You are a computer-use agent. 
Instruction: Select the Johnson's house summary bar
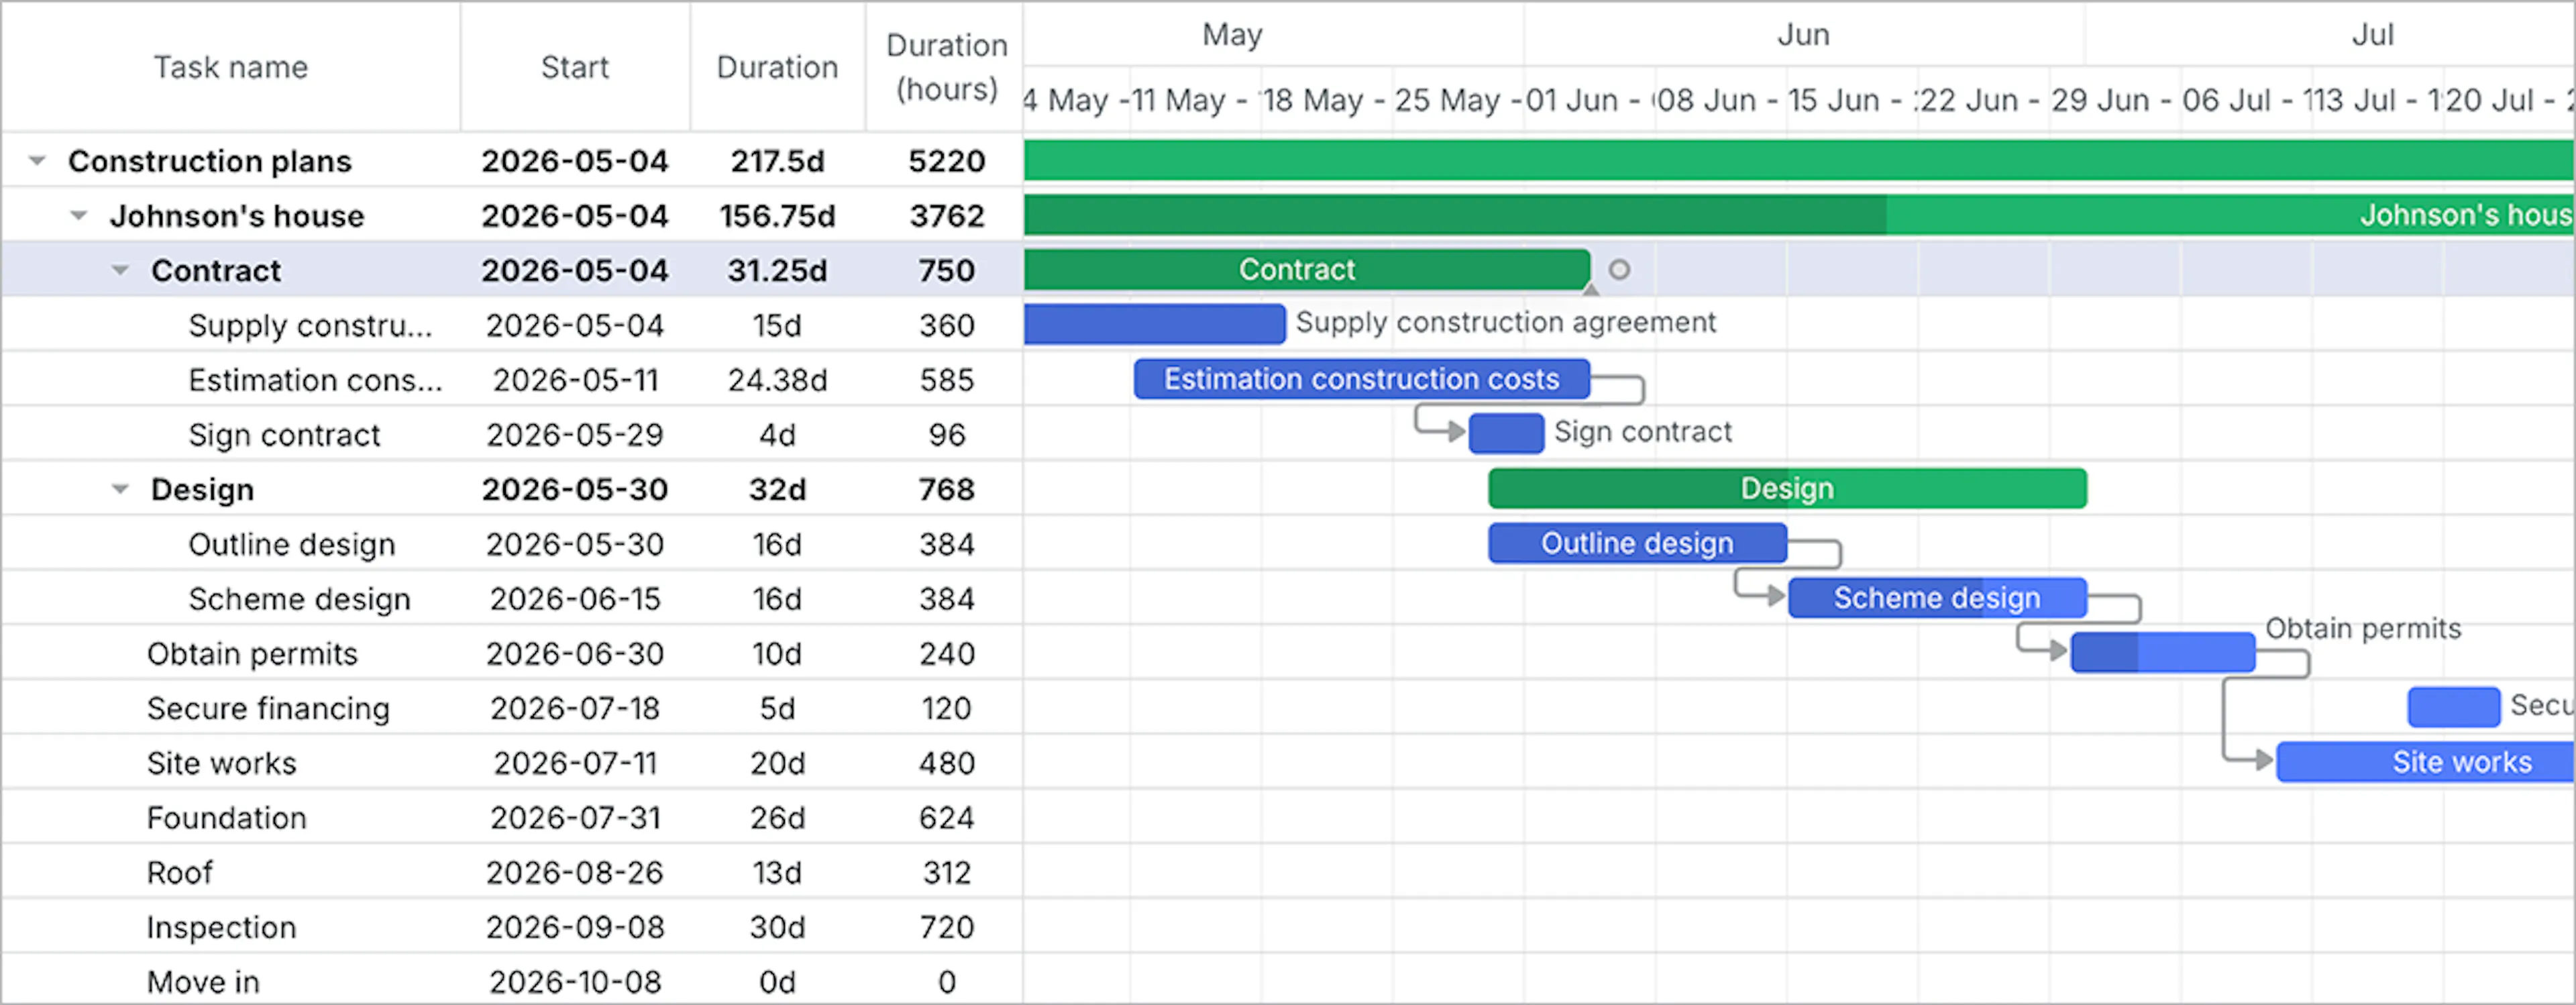(x=1799, y=215)
